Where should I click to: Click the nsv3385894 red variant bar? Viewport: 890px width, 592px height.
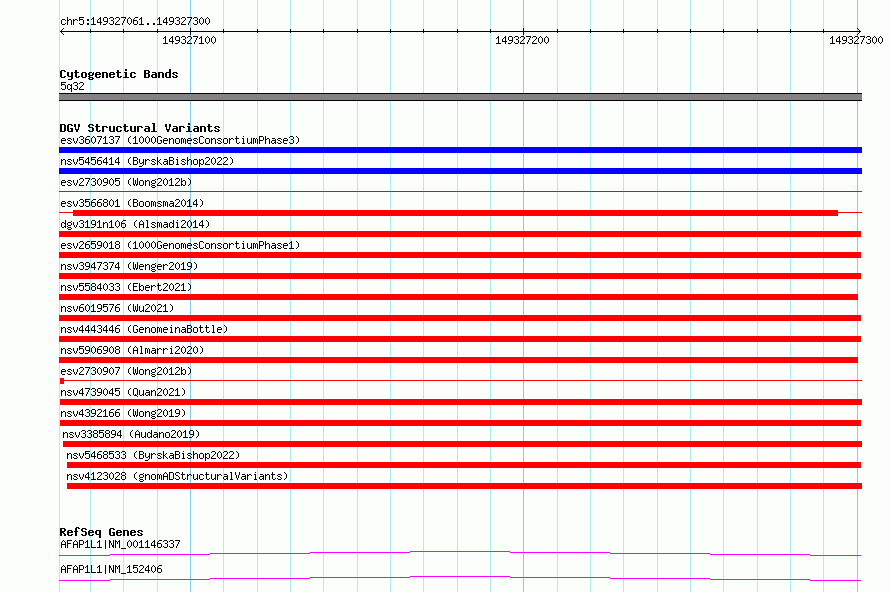[463, 444]
